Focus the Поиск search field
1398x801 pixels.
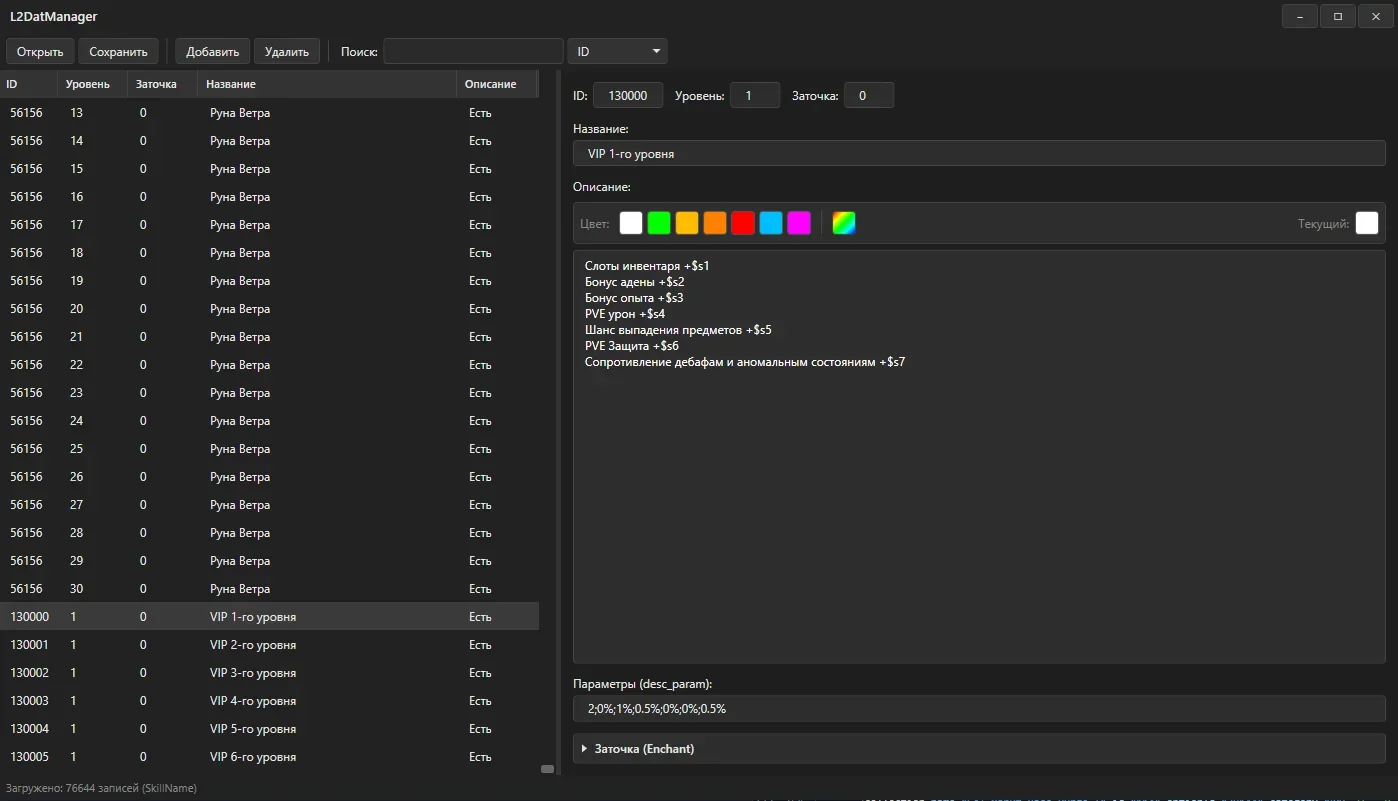click(473, 51)
